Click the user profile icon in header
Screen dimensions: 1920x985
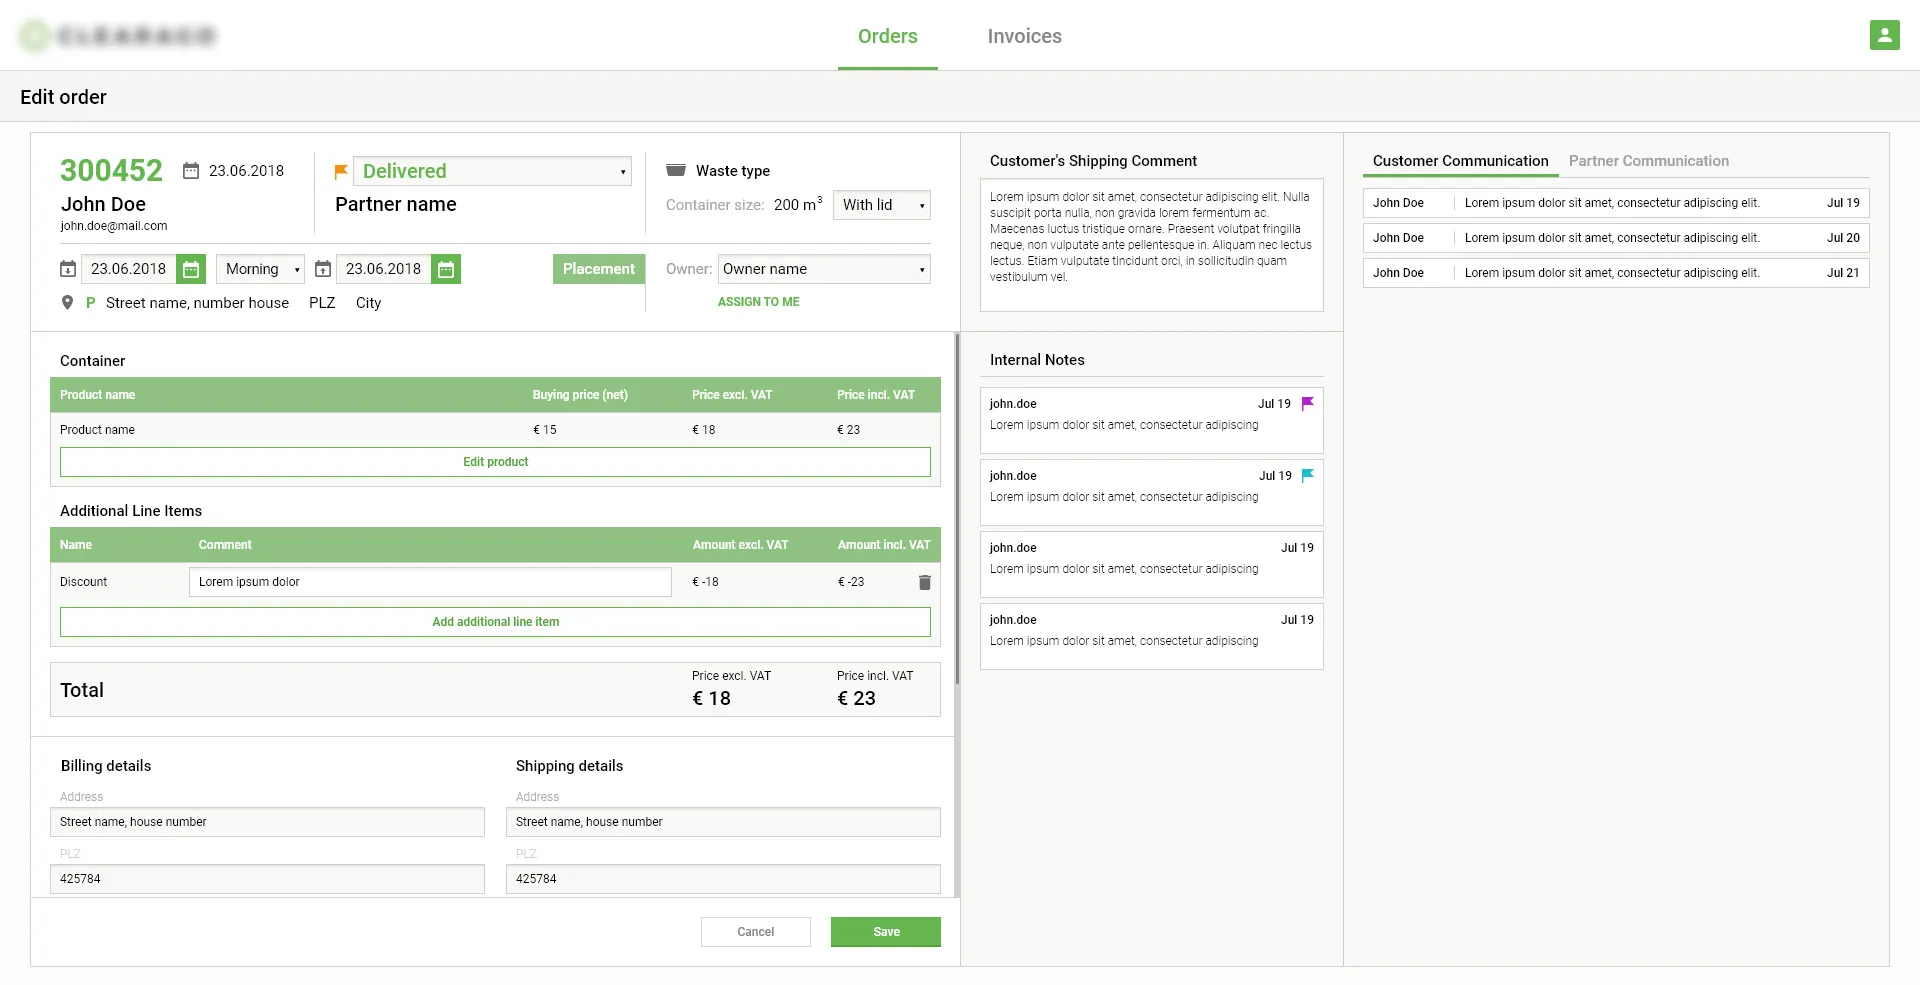pos(1884,35)
